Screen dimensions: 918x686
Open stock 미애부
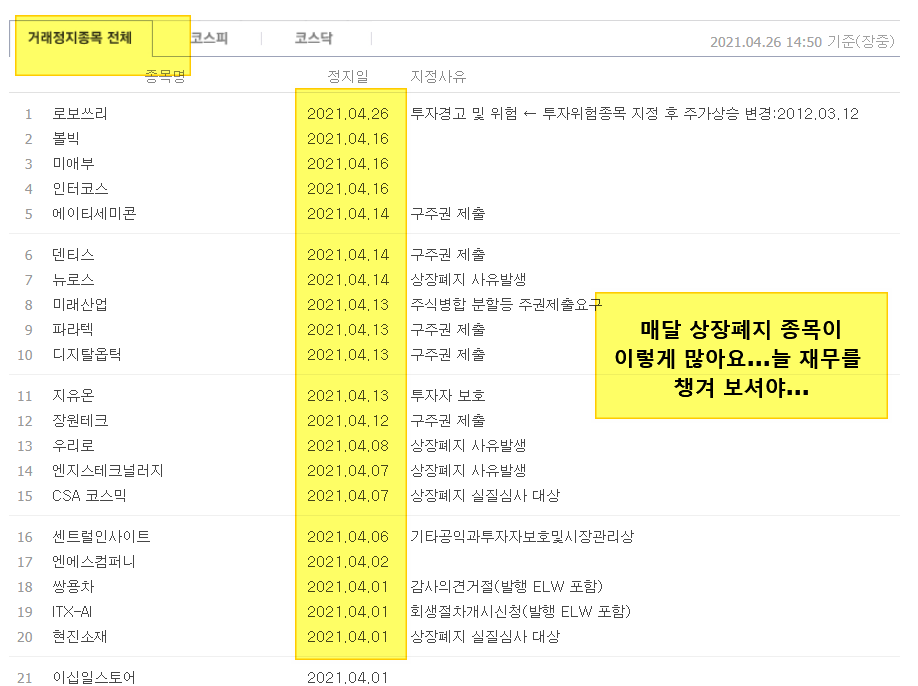[x=73, y=164]
